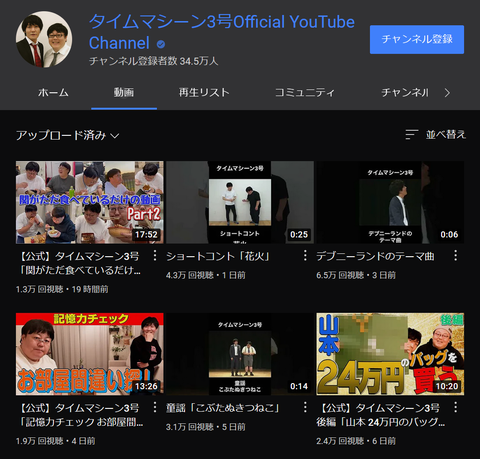The height and width of the screenshot is (459, 480).
Task: Click the 0:14 duration badge
Action: [299, 386]
